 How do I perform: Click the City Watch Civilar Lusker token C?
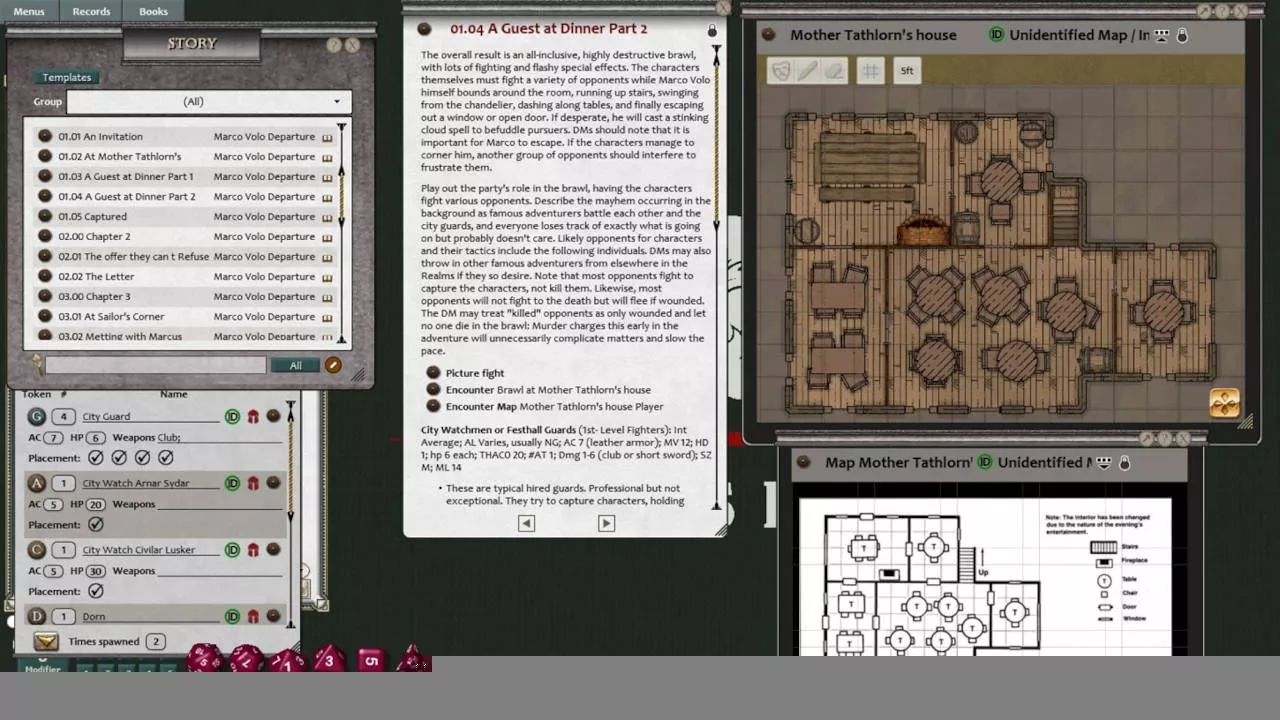coord(37,550)
